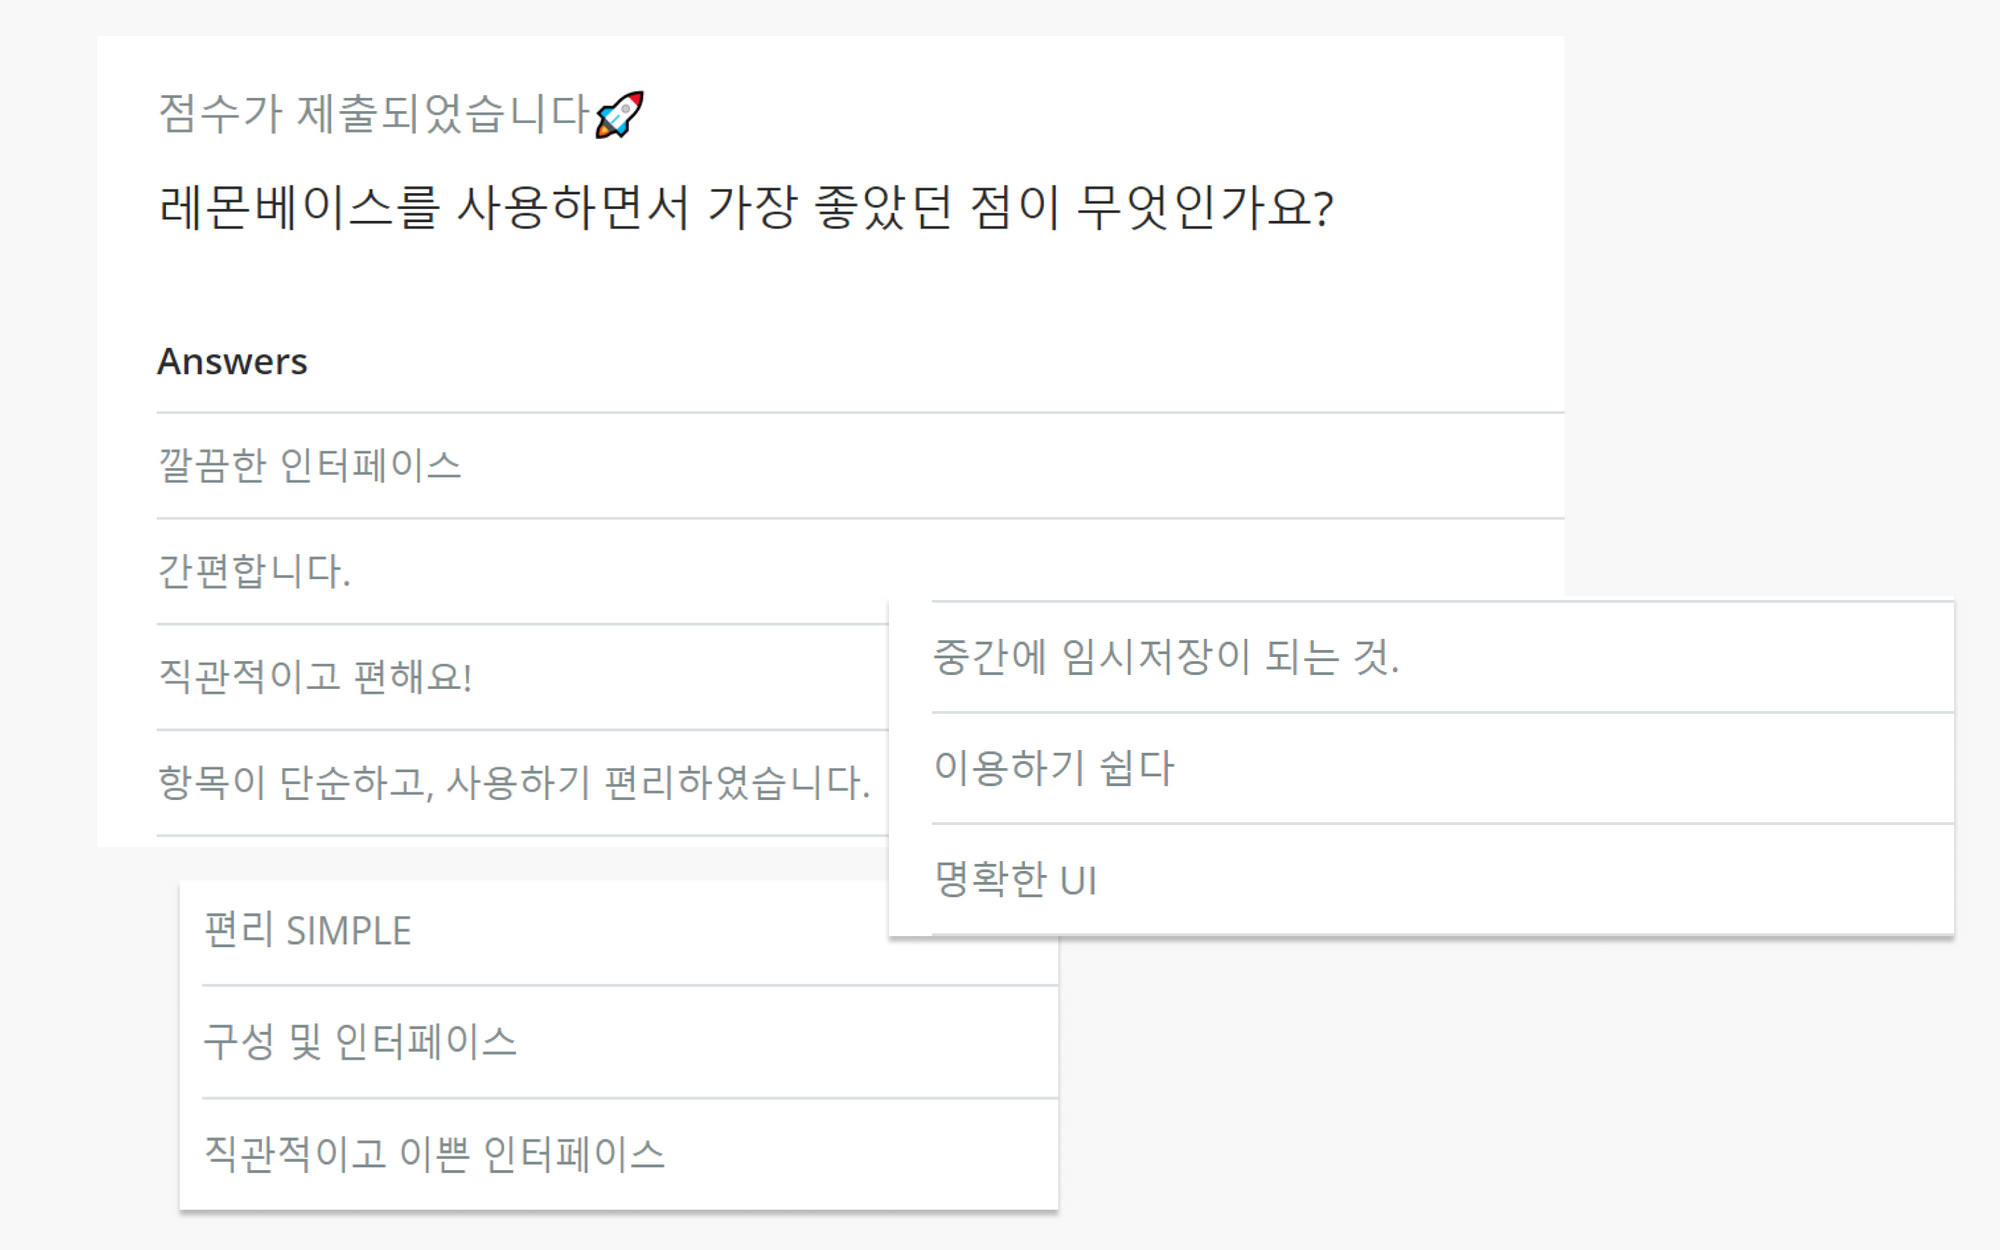2000x1250 pixels.
Task: Click the rocket emoji next to the submission message
Action: (620, 113)
